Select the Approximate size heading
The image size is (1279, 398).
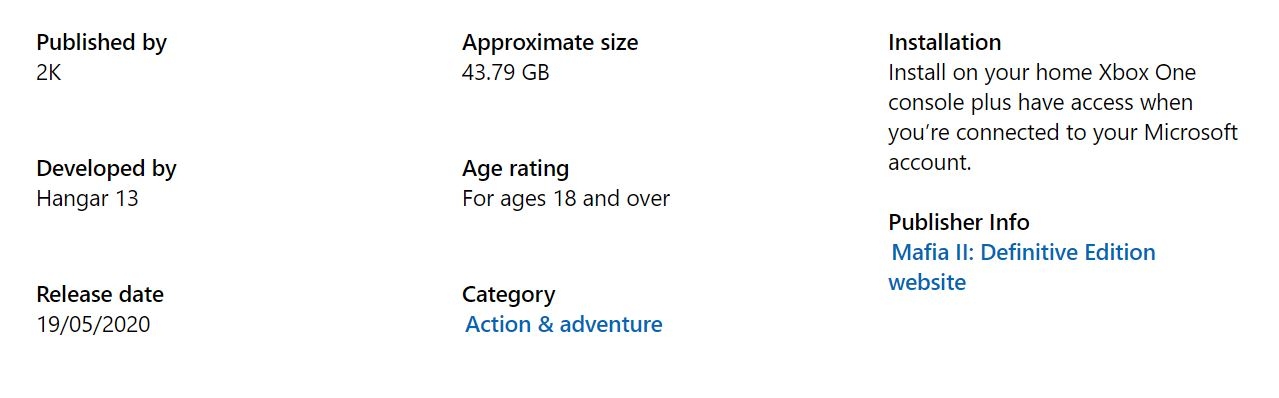click(550, 42)
